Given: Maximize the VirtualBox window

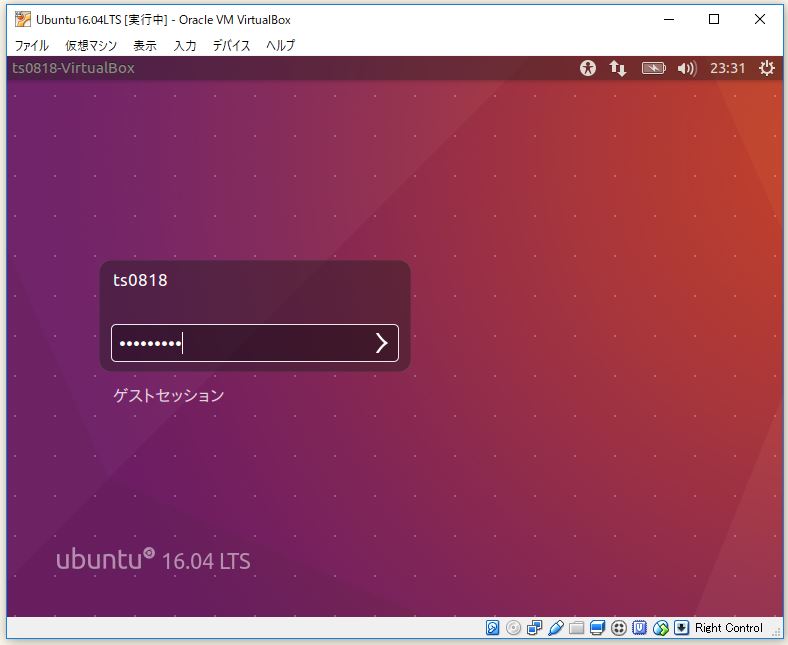Looking at the screenshot, I should [x=714, y=20].
